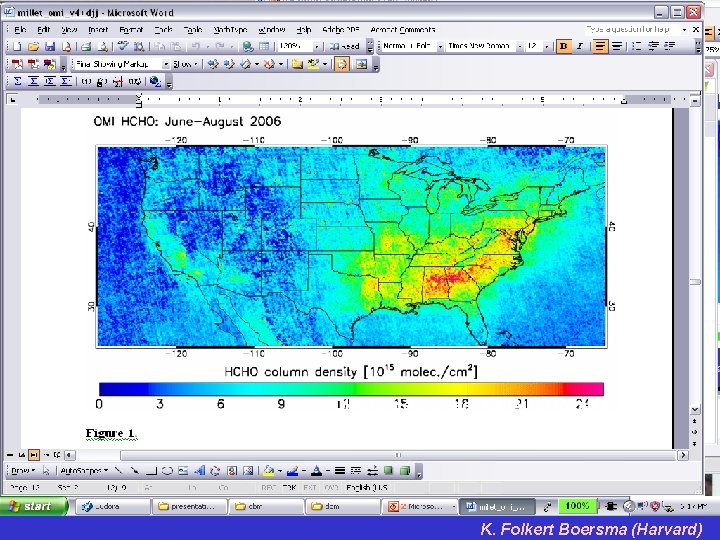This screenshot has width=720, height=540.
Task: Choose the Select Objects arrow tool
Action: 46,471
